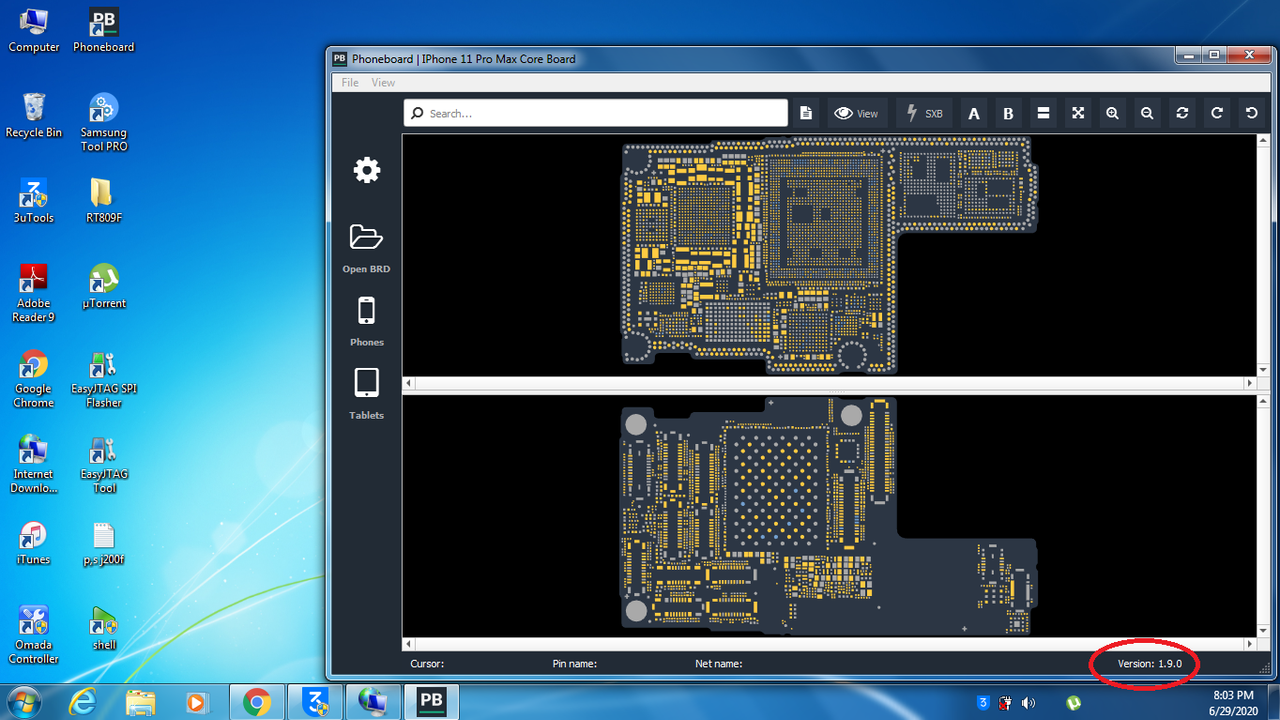Click the Pin name: status label
Viewport: 1280px width, 720px height.
click(575, 663)
